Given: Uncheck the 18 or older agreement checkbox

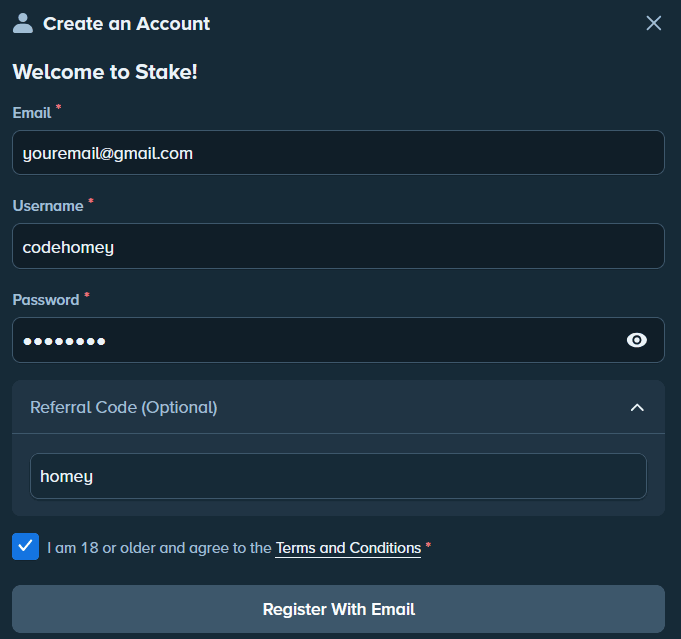Looking at the screenshot, I should [26, 546].
